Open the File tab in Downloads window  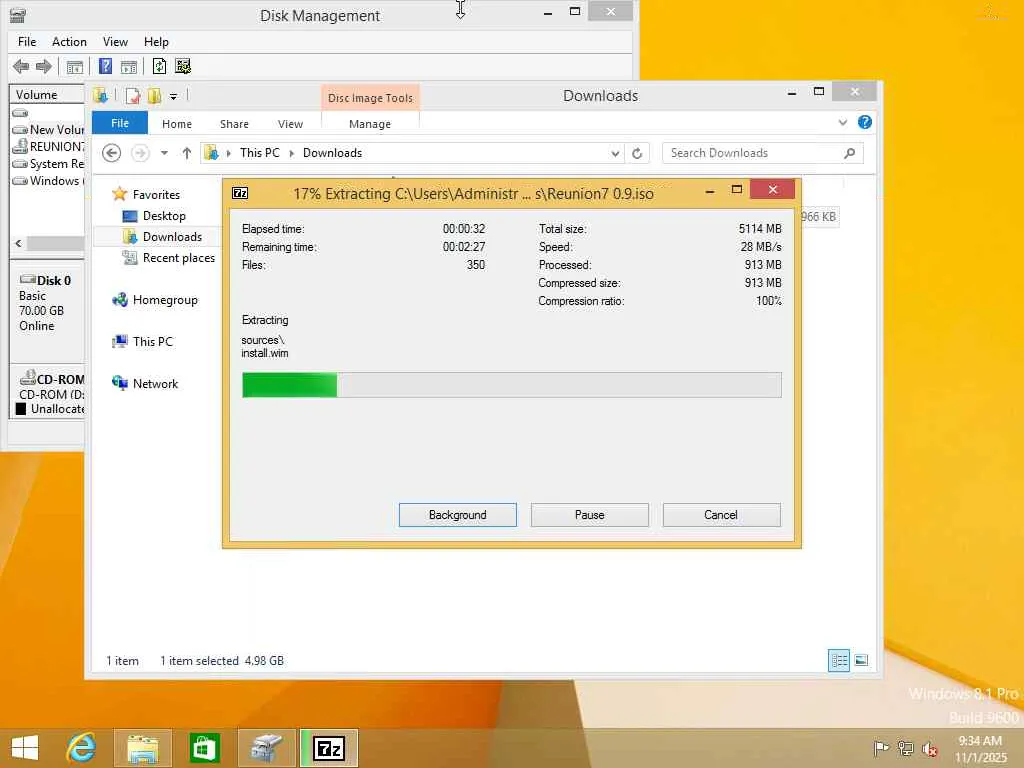pyautogui.click(x=120, y=123)
